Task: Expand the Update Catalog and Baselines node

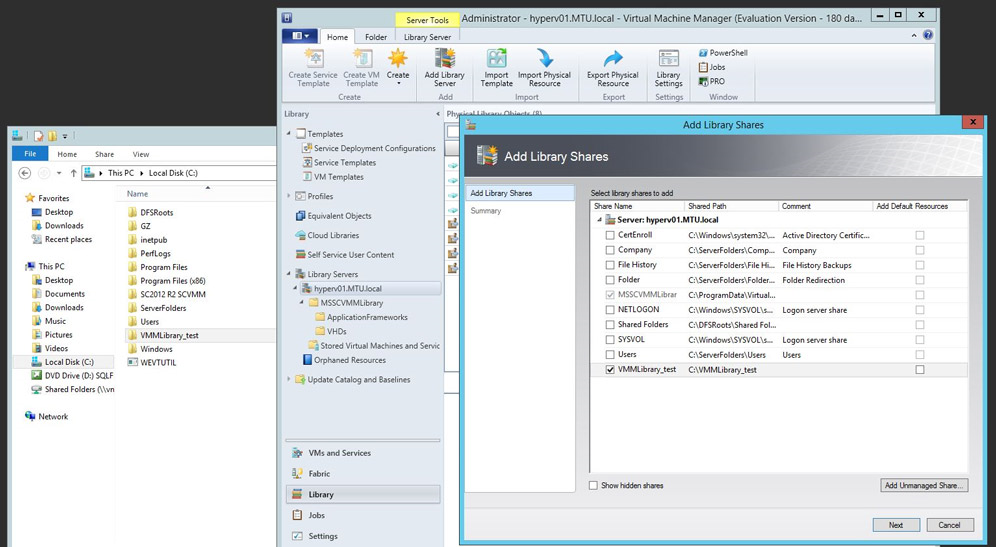Action: click(290, 380)
